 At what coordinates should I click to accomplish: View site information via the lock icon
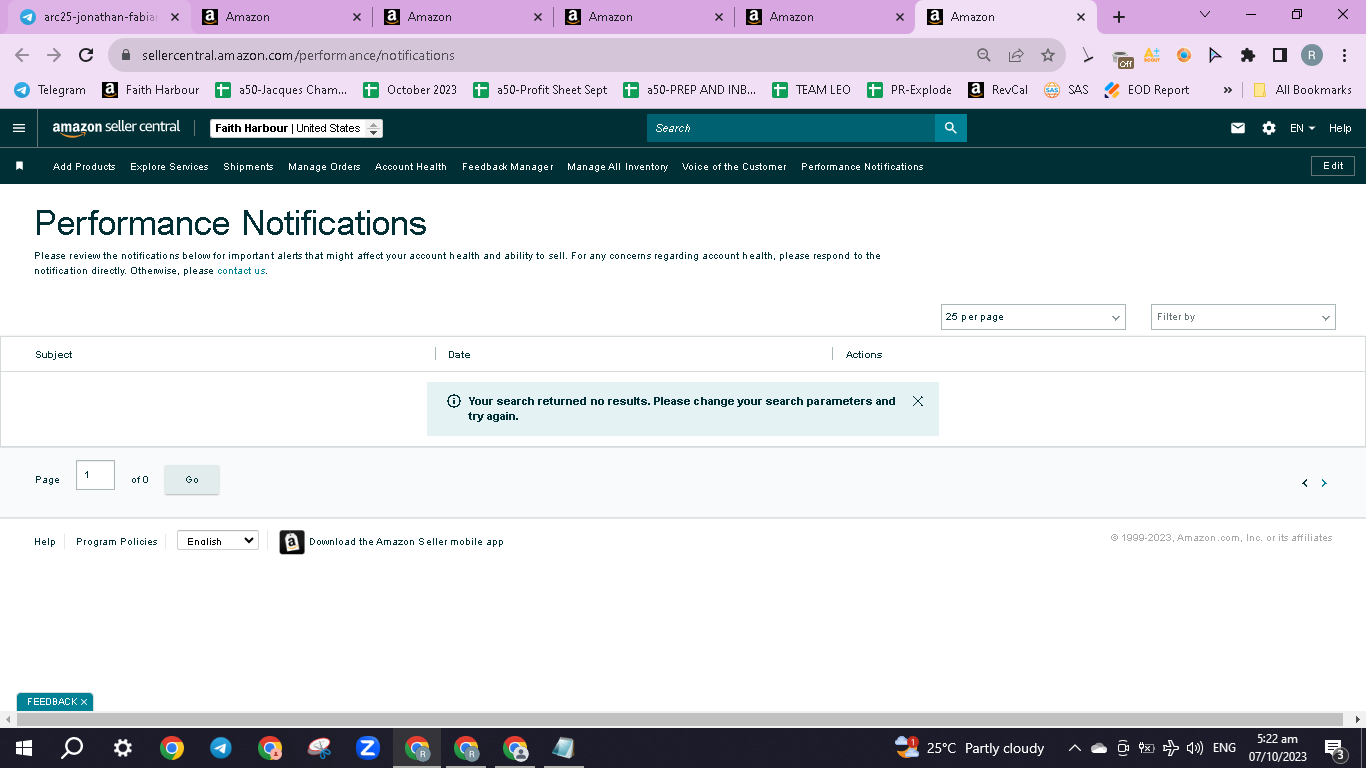[126, 55]
